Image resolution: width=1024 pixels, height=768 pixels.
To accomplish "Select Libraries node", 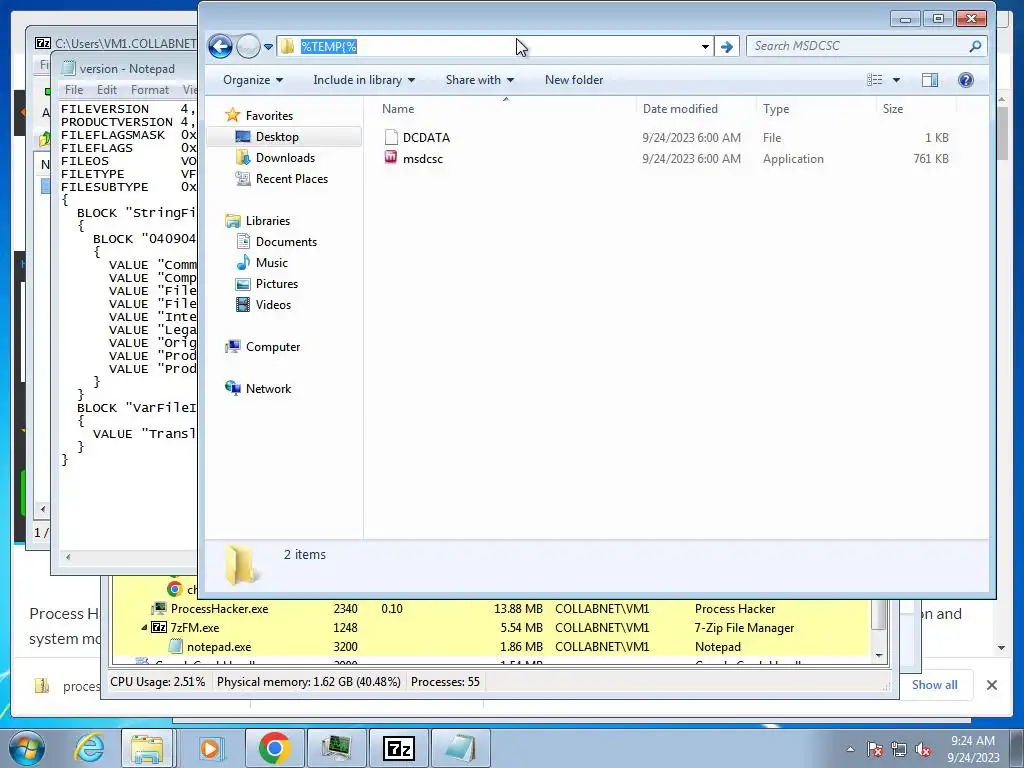I will click(x=268, y=221).
